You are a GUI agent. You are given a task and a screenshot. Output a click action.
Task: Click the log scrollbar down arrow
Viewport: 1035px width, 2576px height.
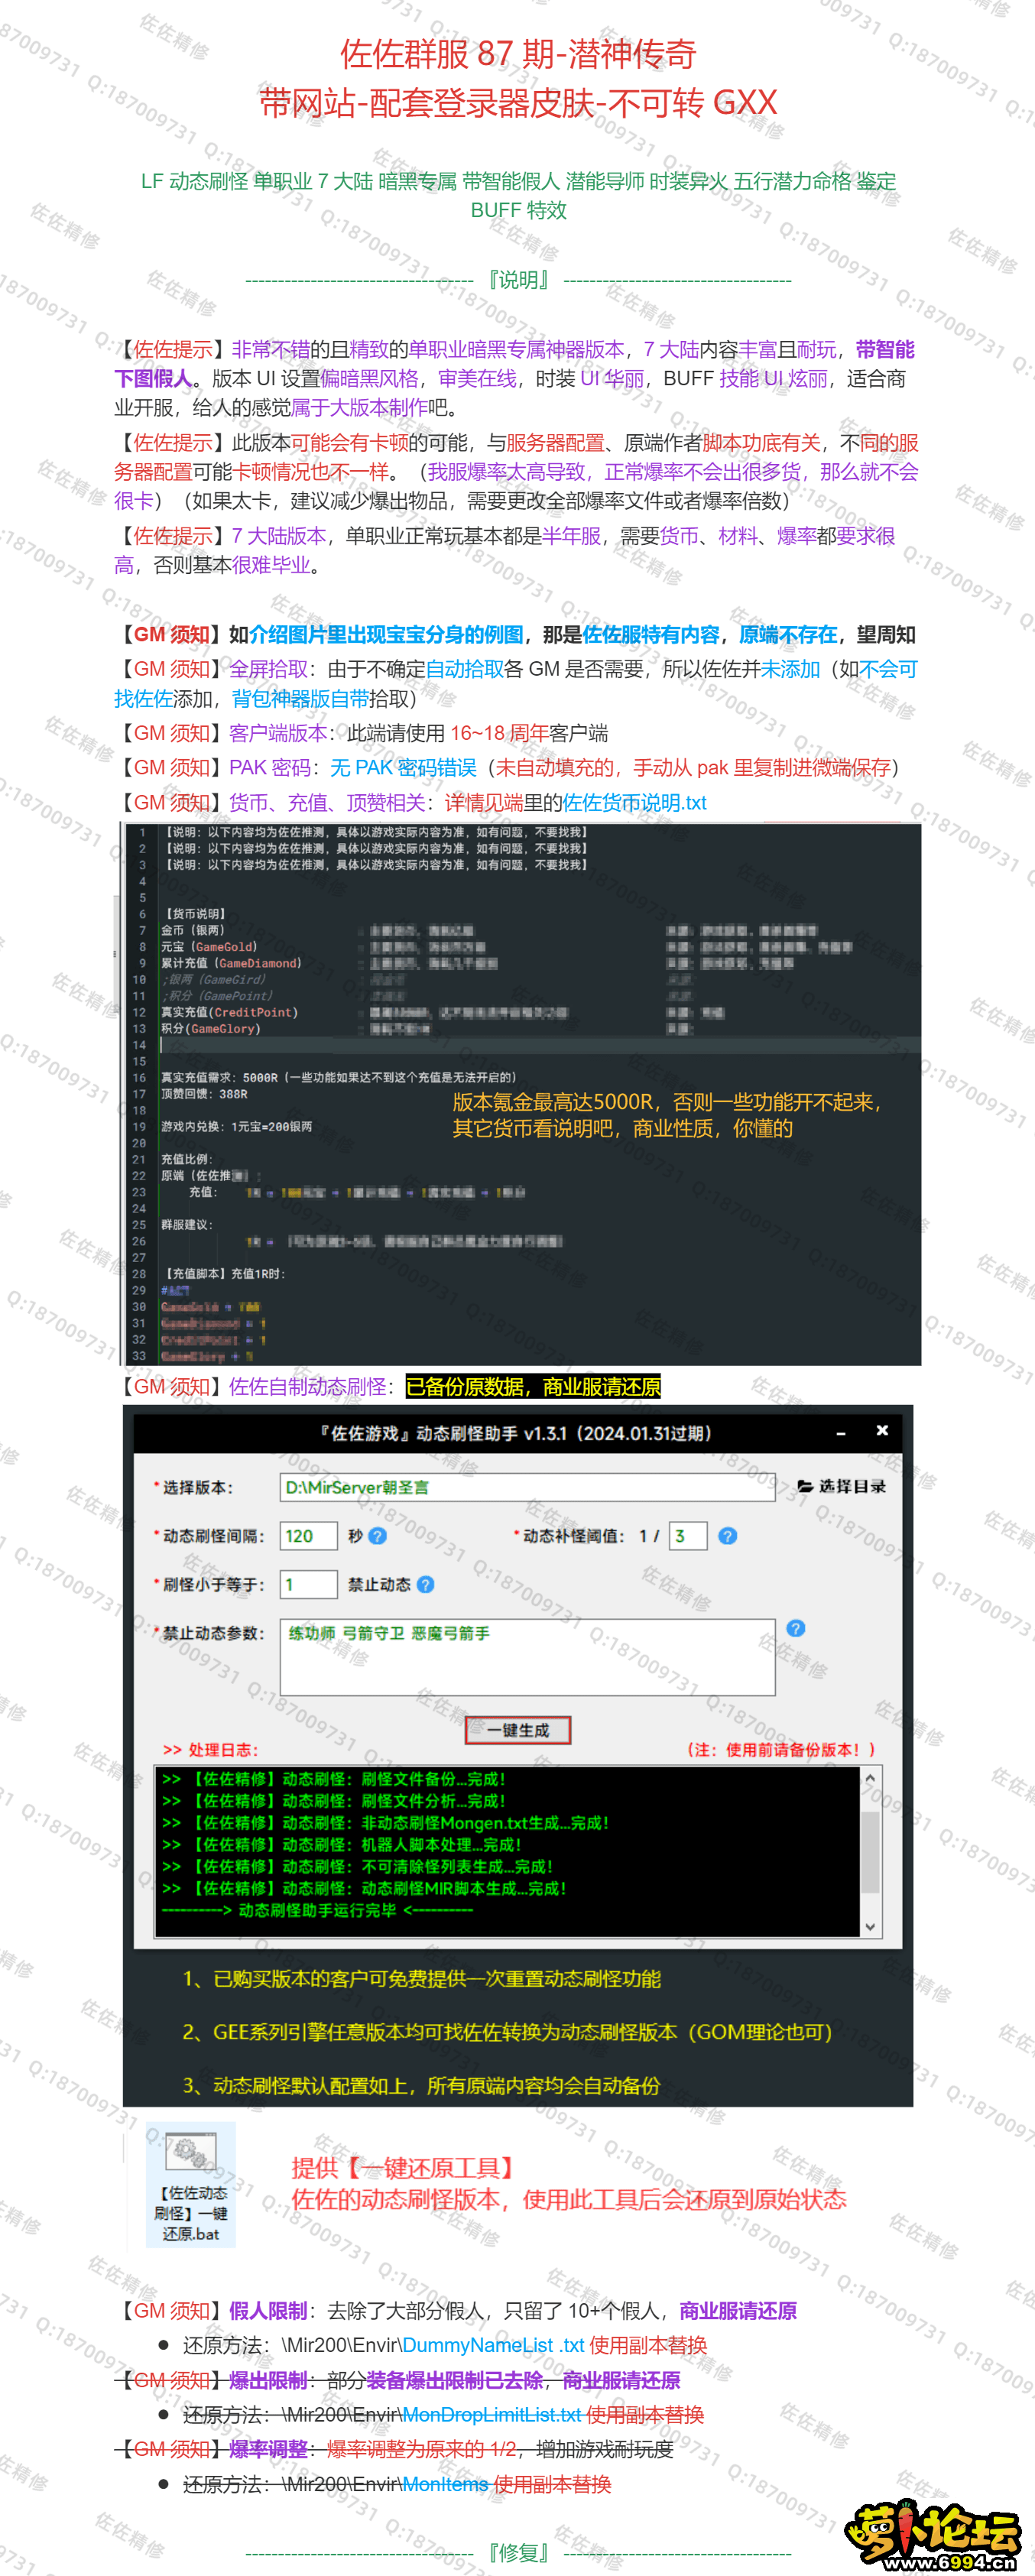870,1926
